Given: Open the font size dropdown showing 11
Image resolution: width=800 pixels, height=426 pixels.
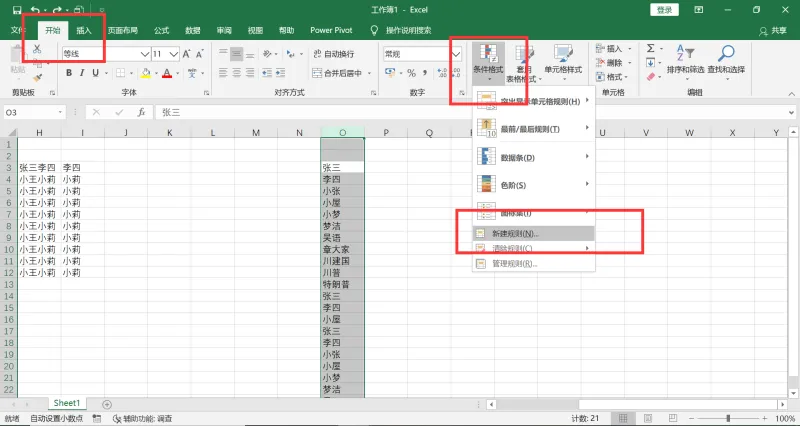Looking at the screenshot, I should pyautogui.click(x=174, y=54).
